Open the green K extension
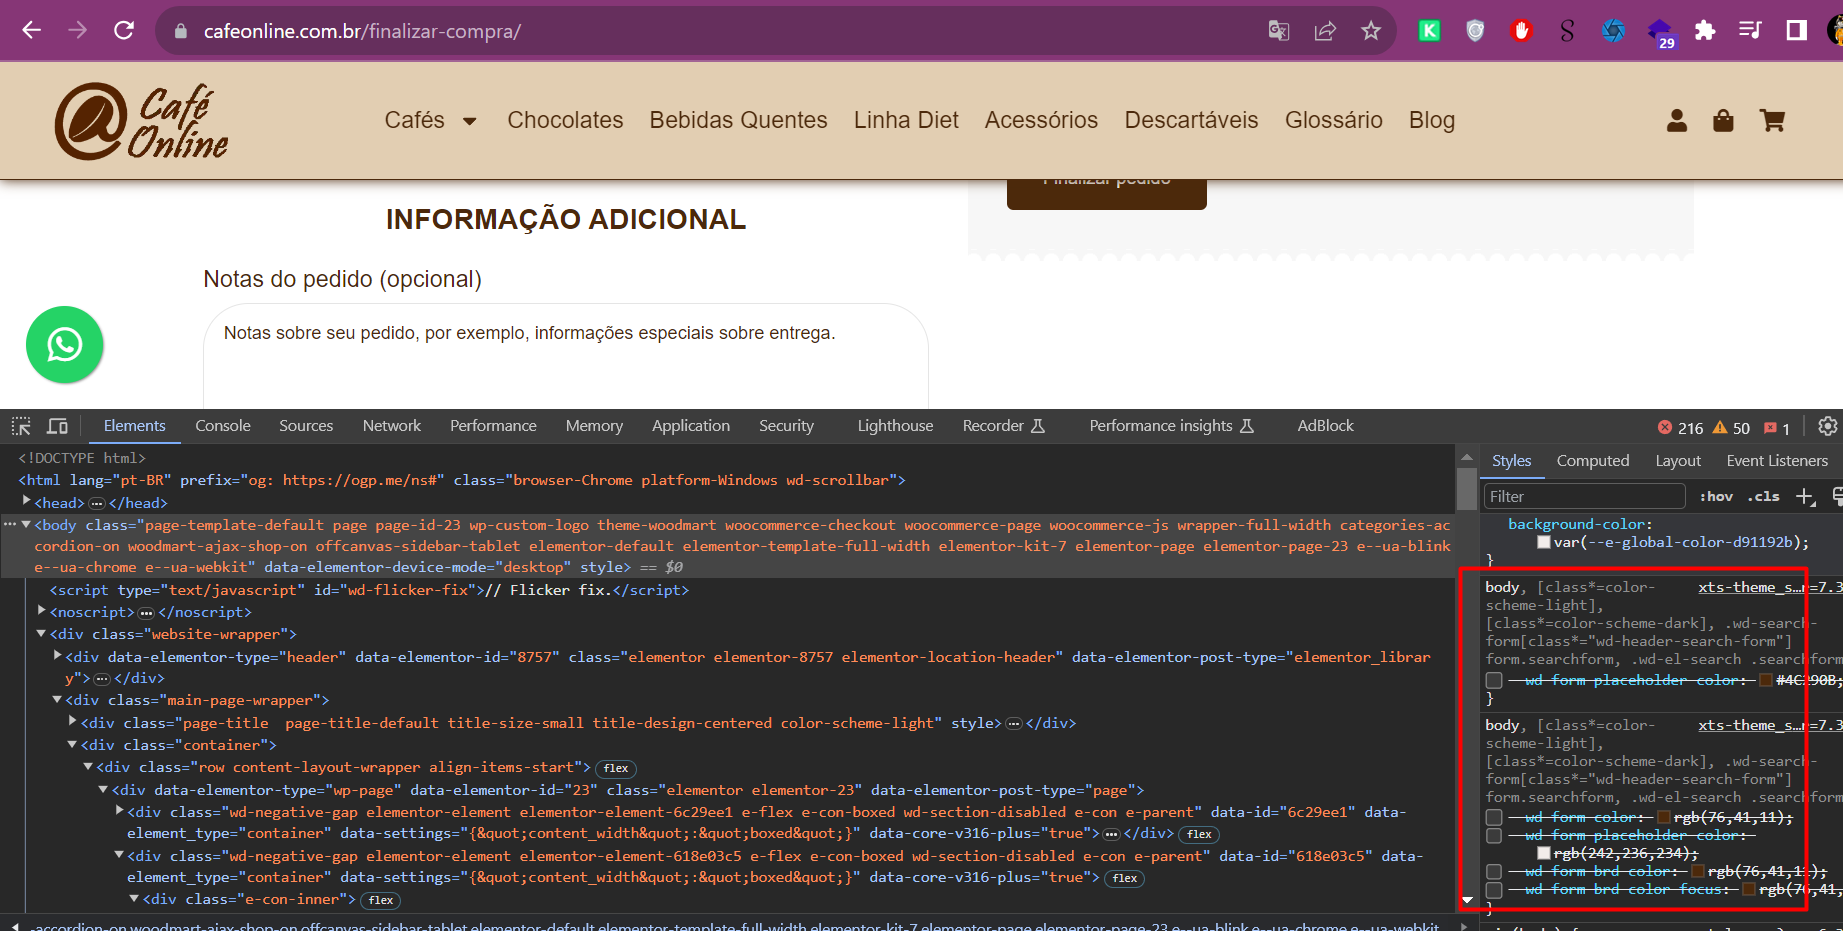Image resolution: width=1843 pixels, height=931 pixels. point(1430,31)
